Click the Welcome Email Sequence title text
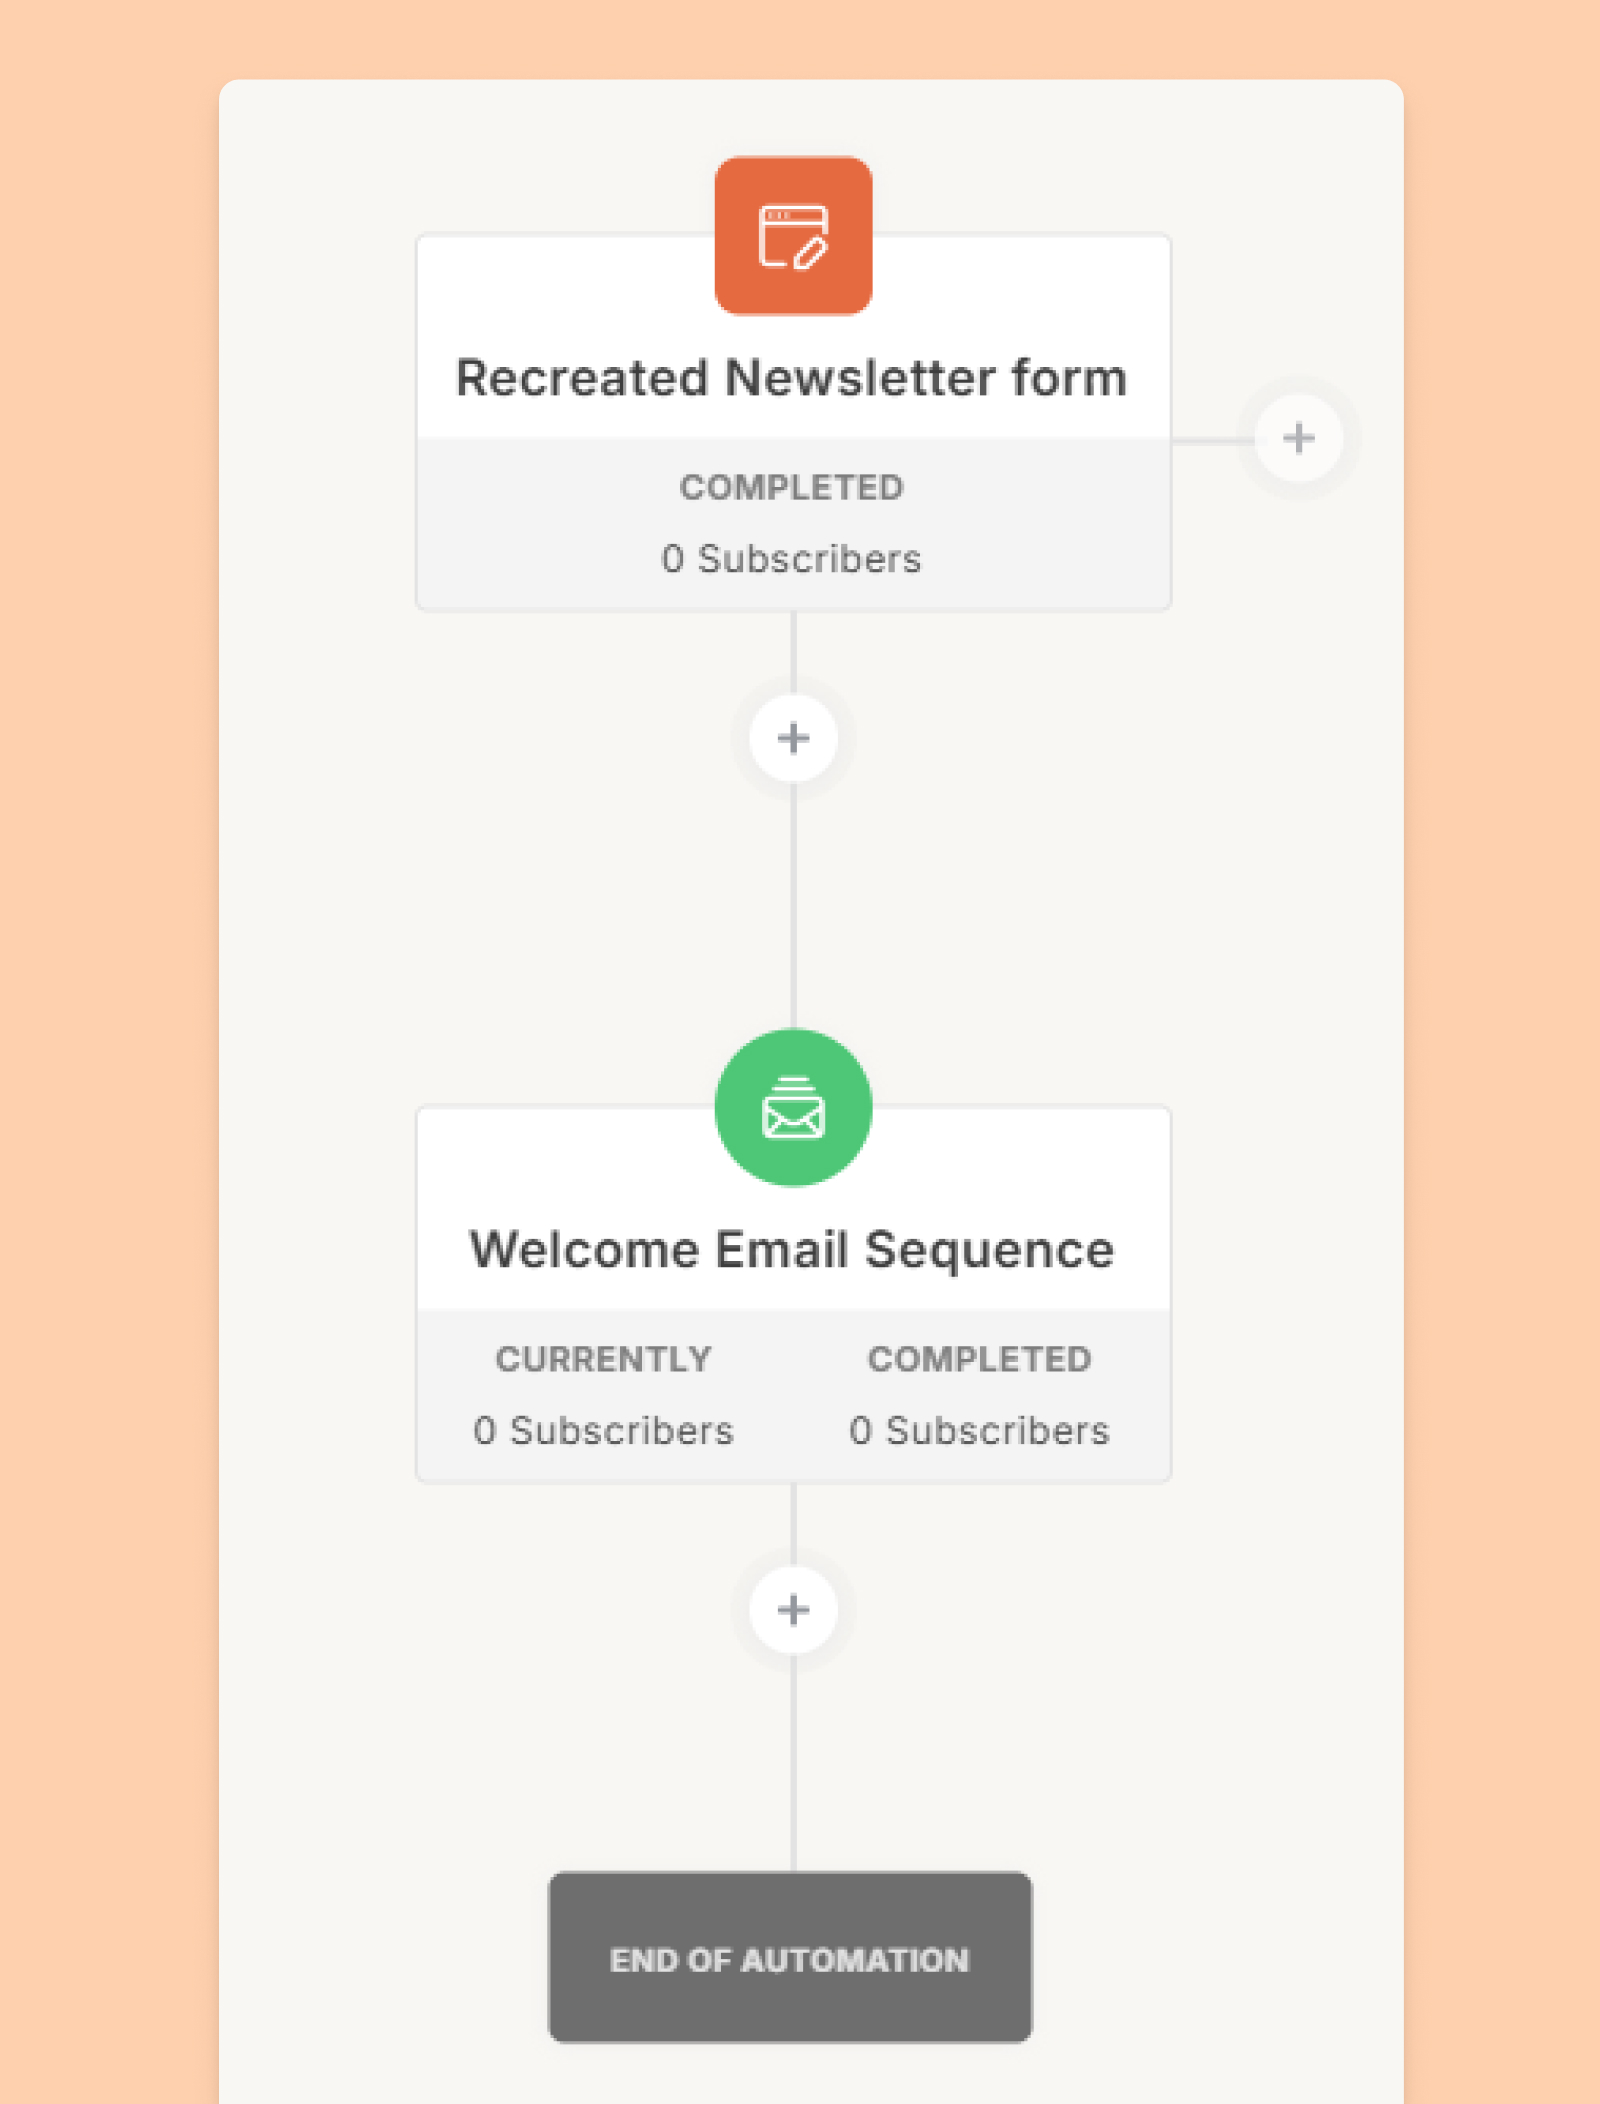 792,1248
